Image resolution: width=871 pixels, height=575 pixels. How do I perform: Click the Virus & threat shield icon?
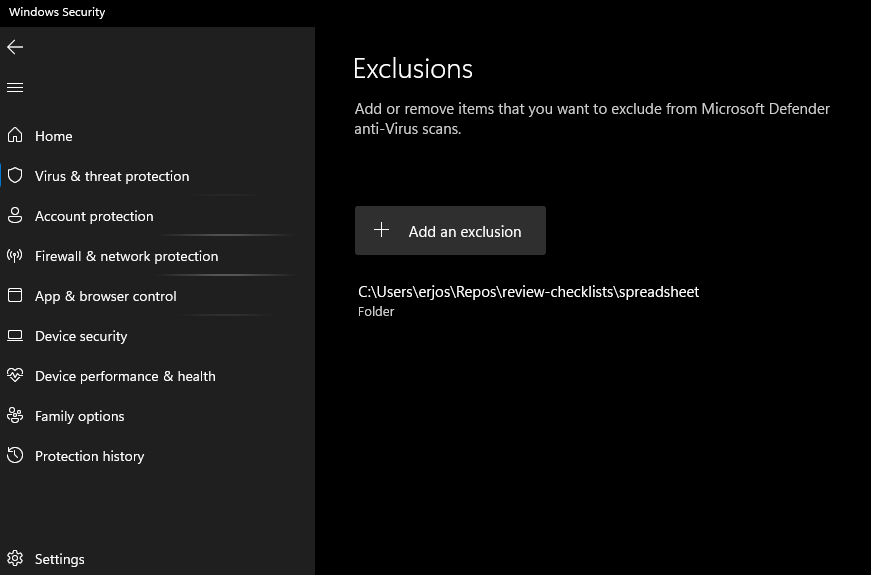15,176
